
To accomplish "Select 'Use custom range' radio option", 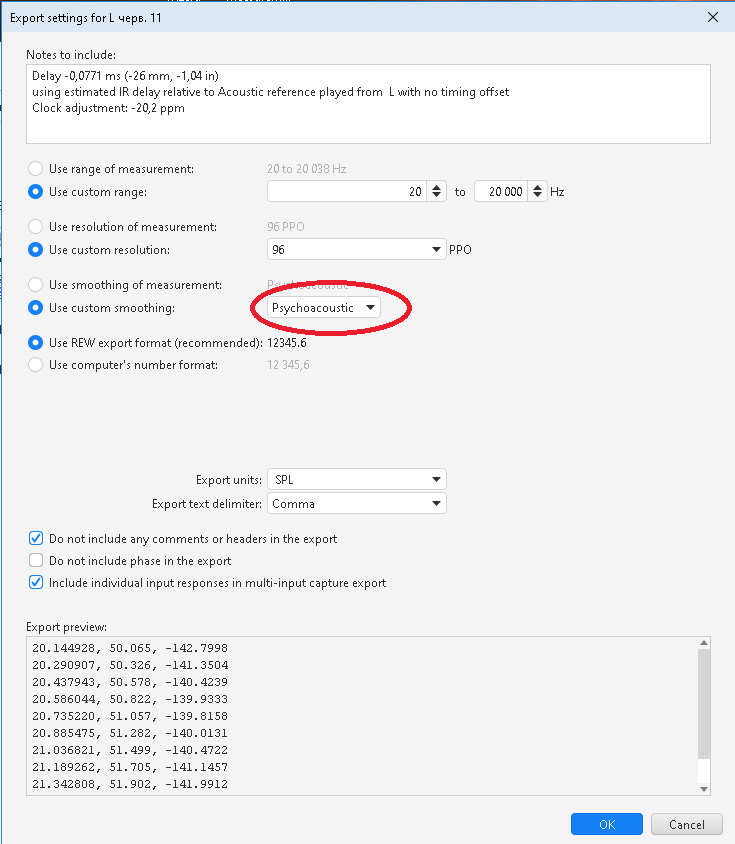I will point(37,191).
